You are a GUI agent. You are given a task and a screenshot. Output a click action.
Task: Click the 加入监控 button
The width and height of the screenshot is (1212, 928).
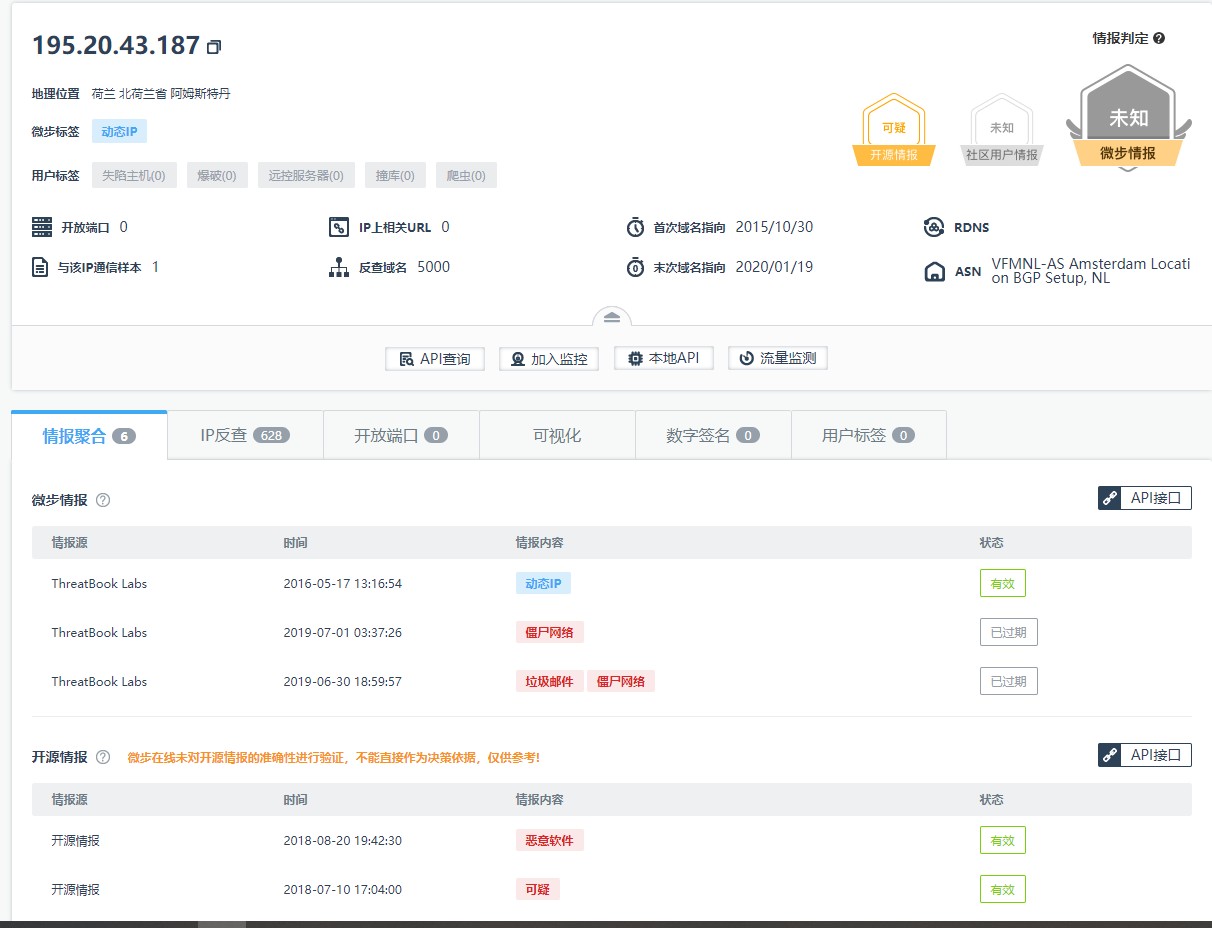pos(549,359)
